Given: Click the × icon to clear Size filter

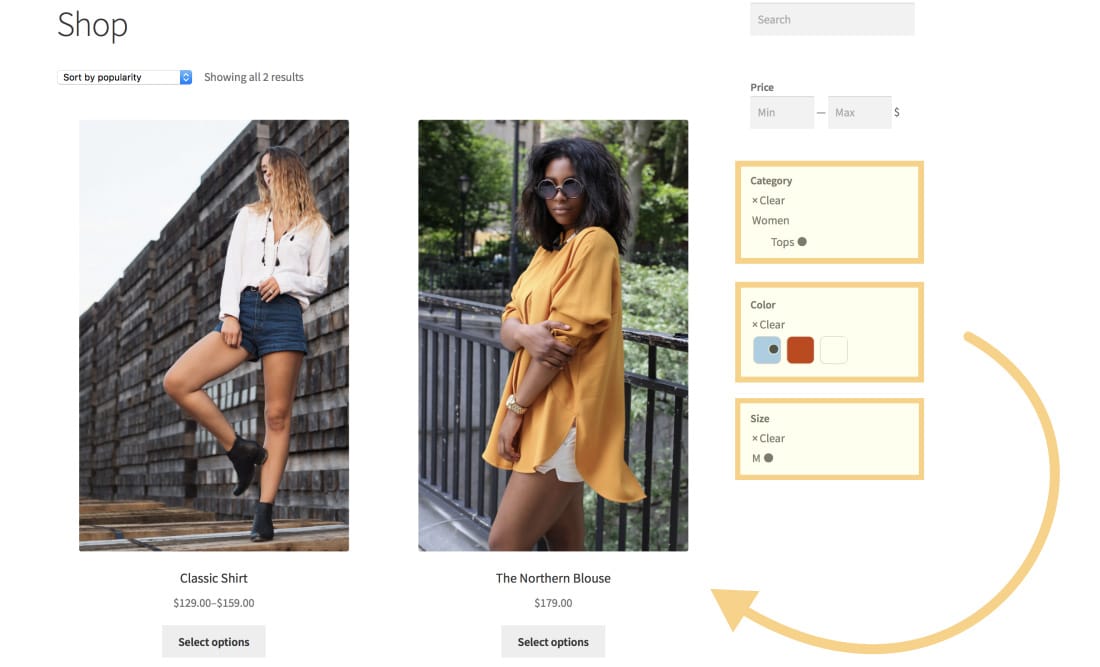Looking at the screenshot, I should pyautogui.click(x=755, y=438).
